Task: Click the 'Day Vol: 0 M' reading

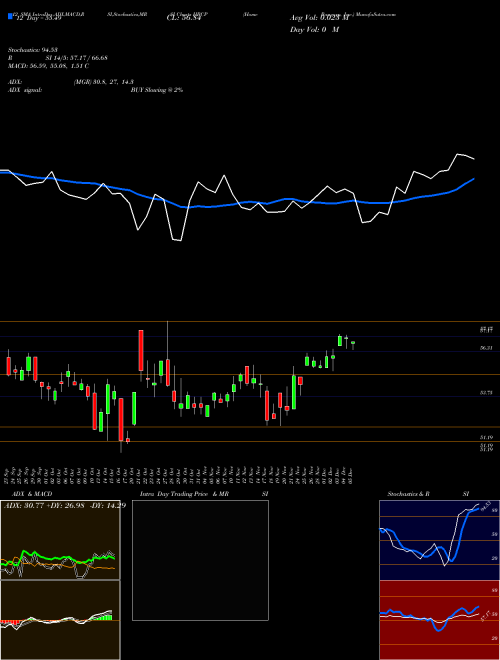Action: (314, 29)
